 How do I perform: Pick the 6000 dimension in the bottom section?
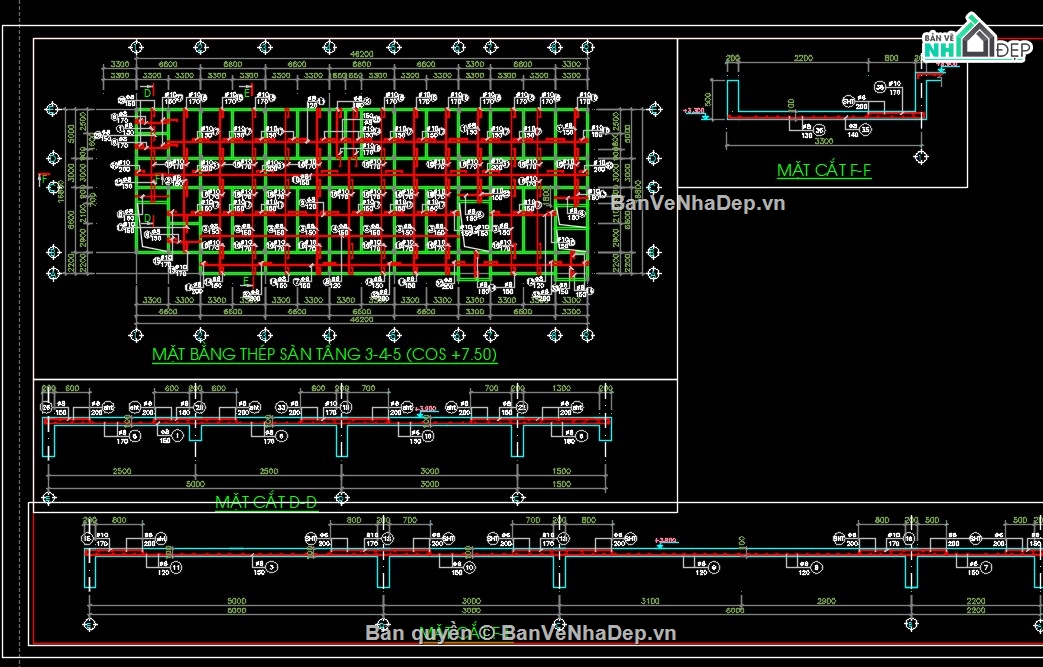pos(735,610)
